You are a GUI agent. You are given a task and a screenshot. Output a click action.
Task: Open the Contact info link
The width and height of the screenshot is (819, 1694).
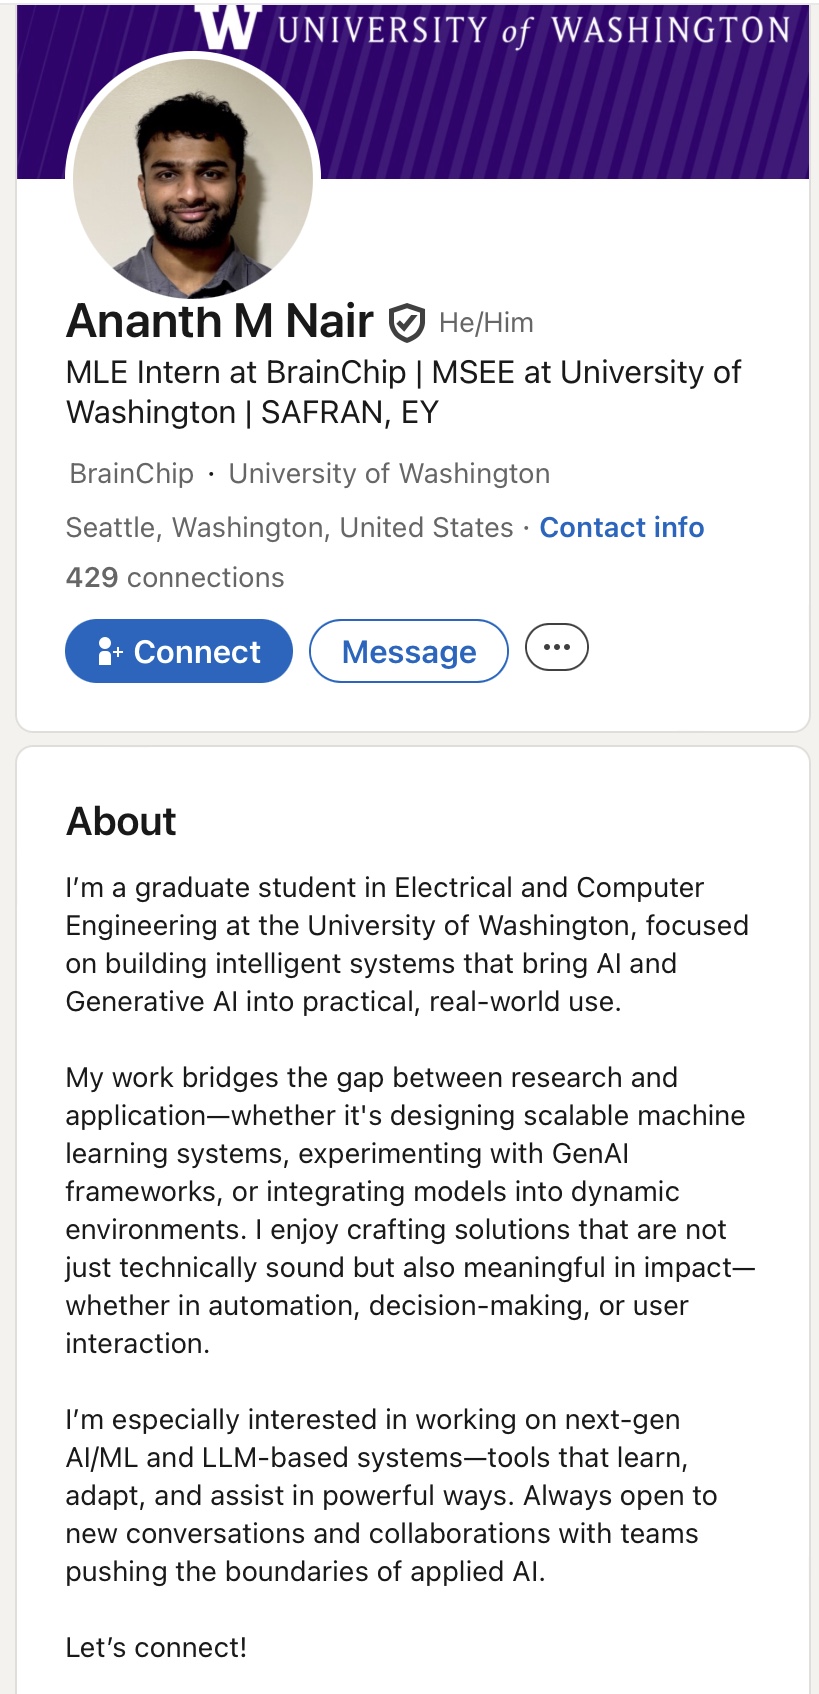click(x=621, y=527)
